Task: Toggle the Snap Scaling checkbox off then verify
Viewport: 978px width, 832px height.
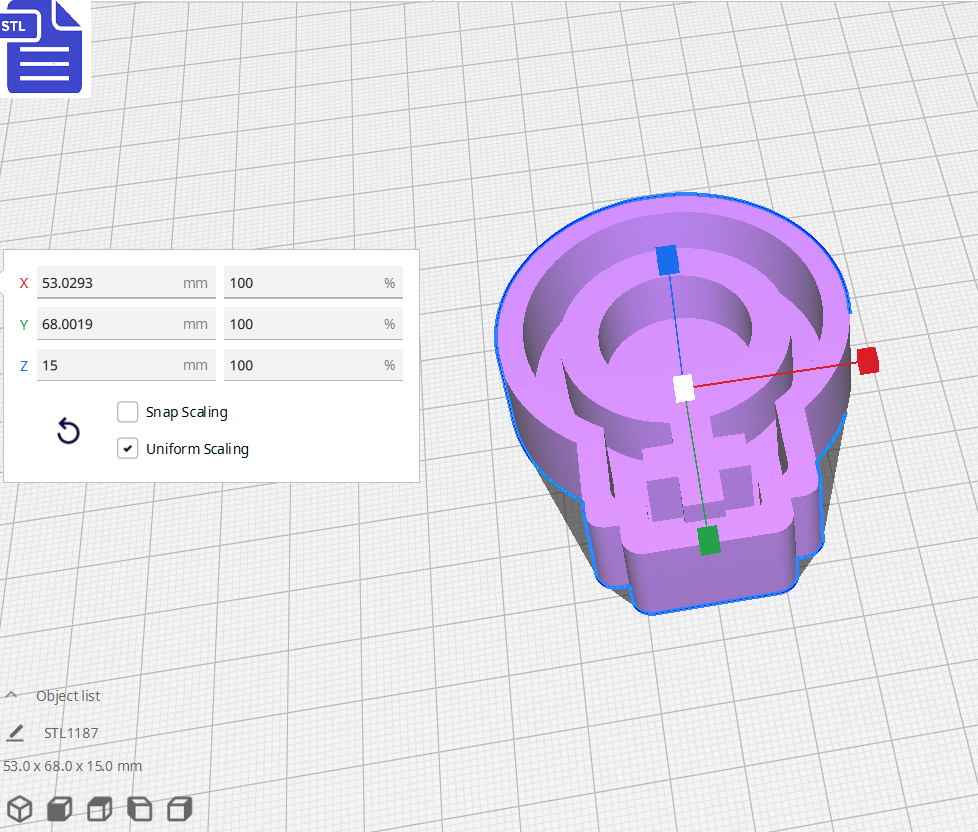Action: 127,411
